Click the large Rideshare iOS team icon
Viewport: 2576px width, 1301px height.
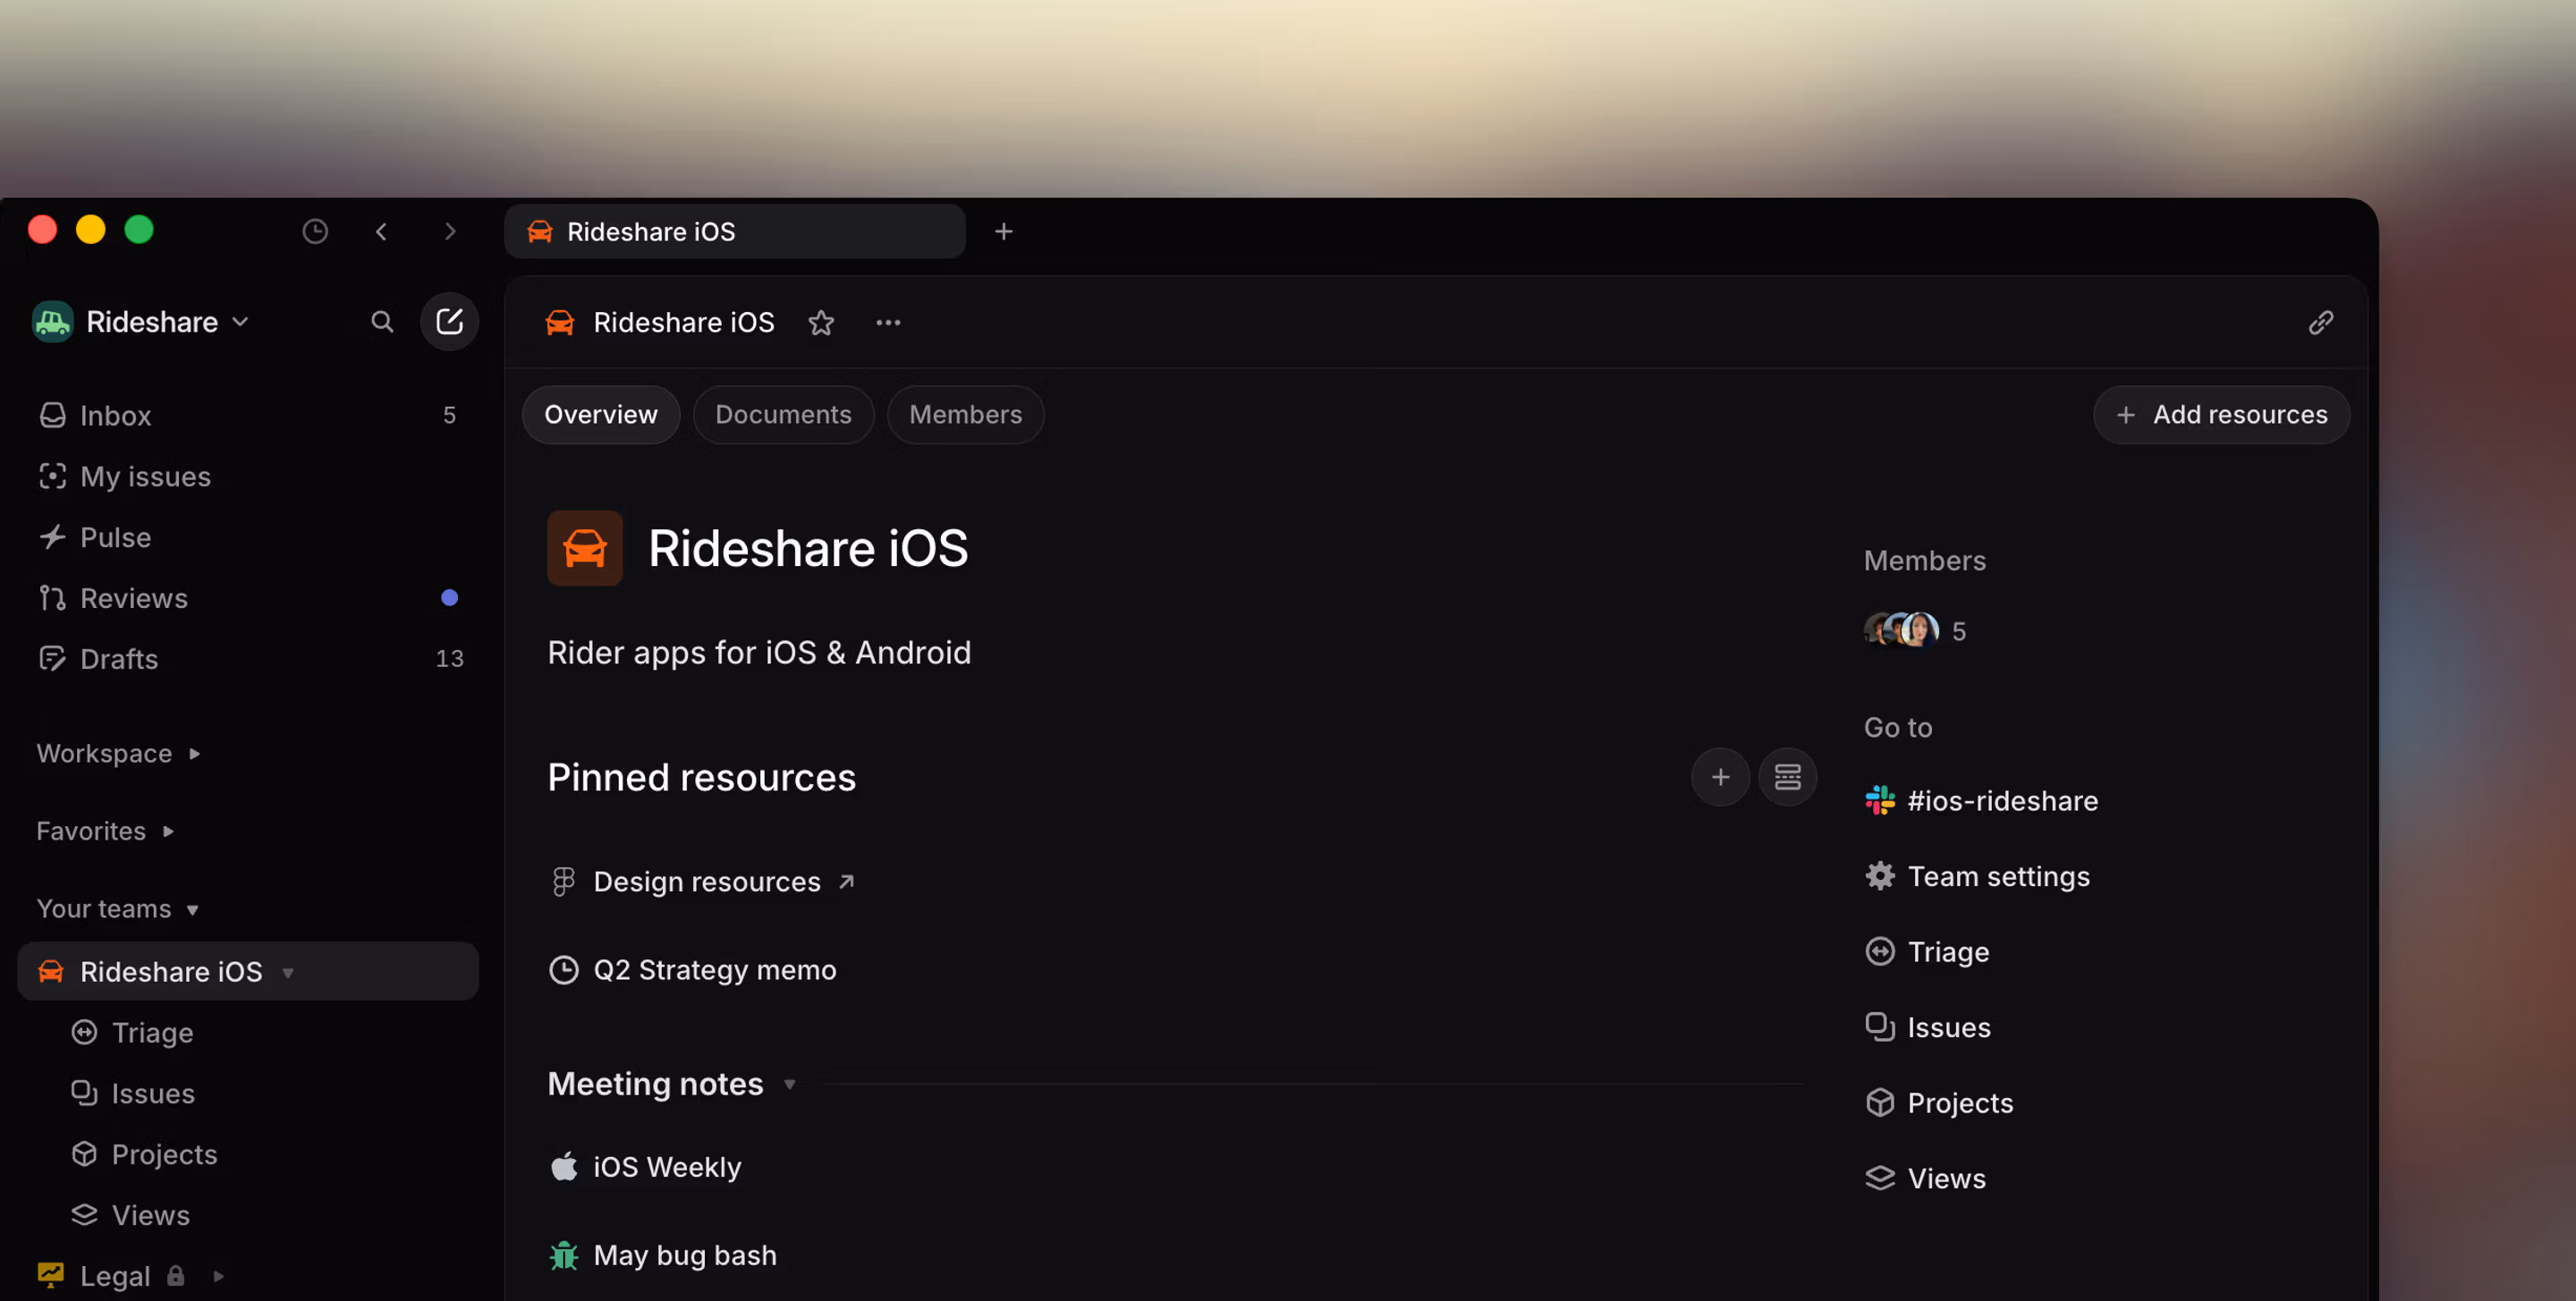click(585, 548)
